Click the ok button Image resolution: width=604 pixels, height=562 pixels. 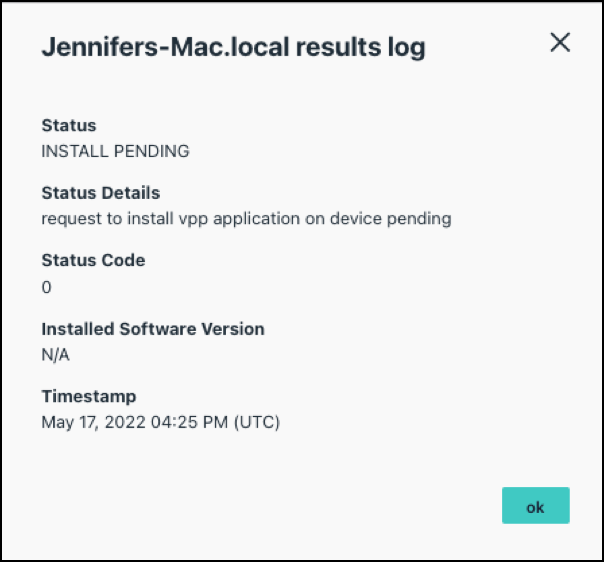(x=535, y=506)
